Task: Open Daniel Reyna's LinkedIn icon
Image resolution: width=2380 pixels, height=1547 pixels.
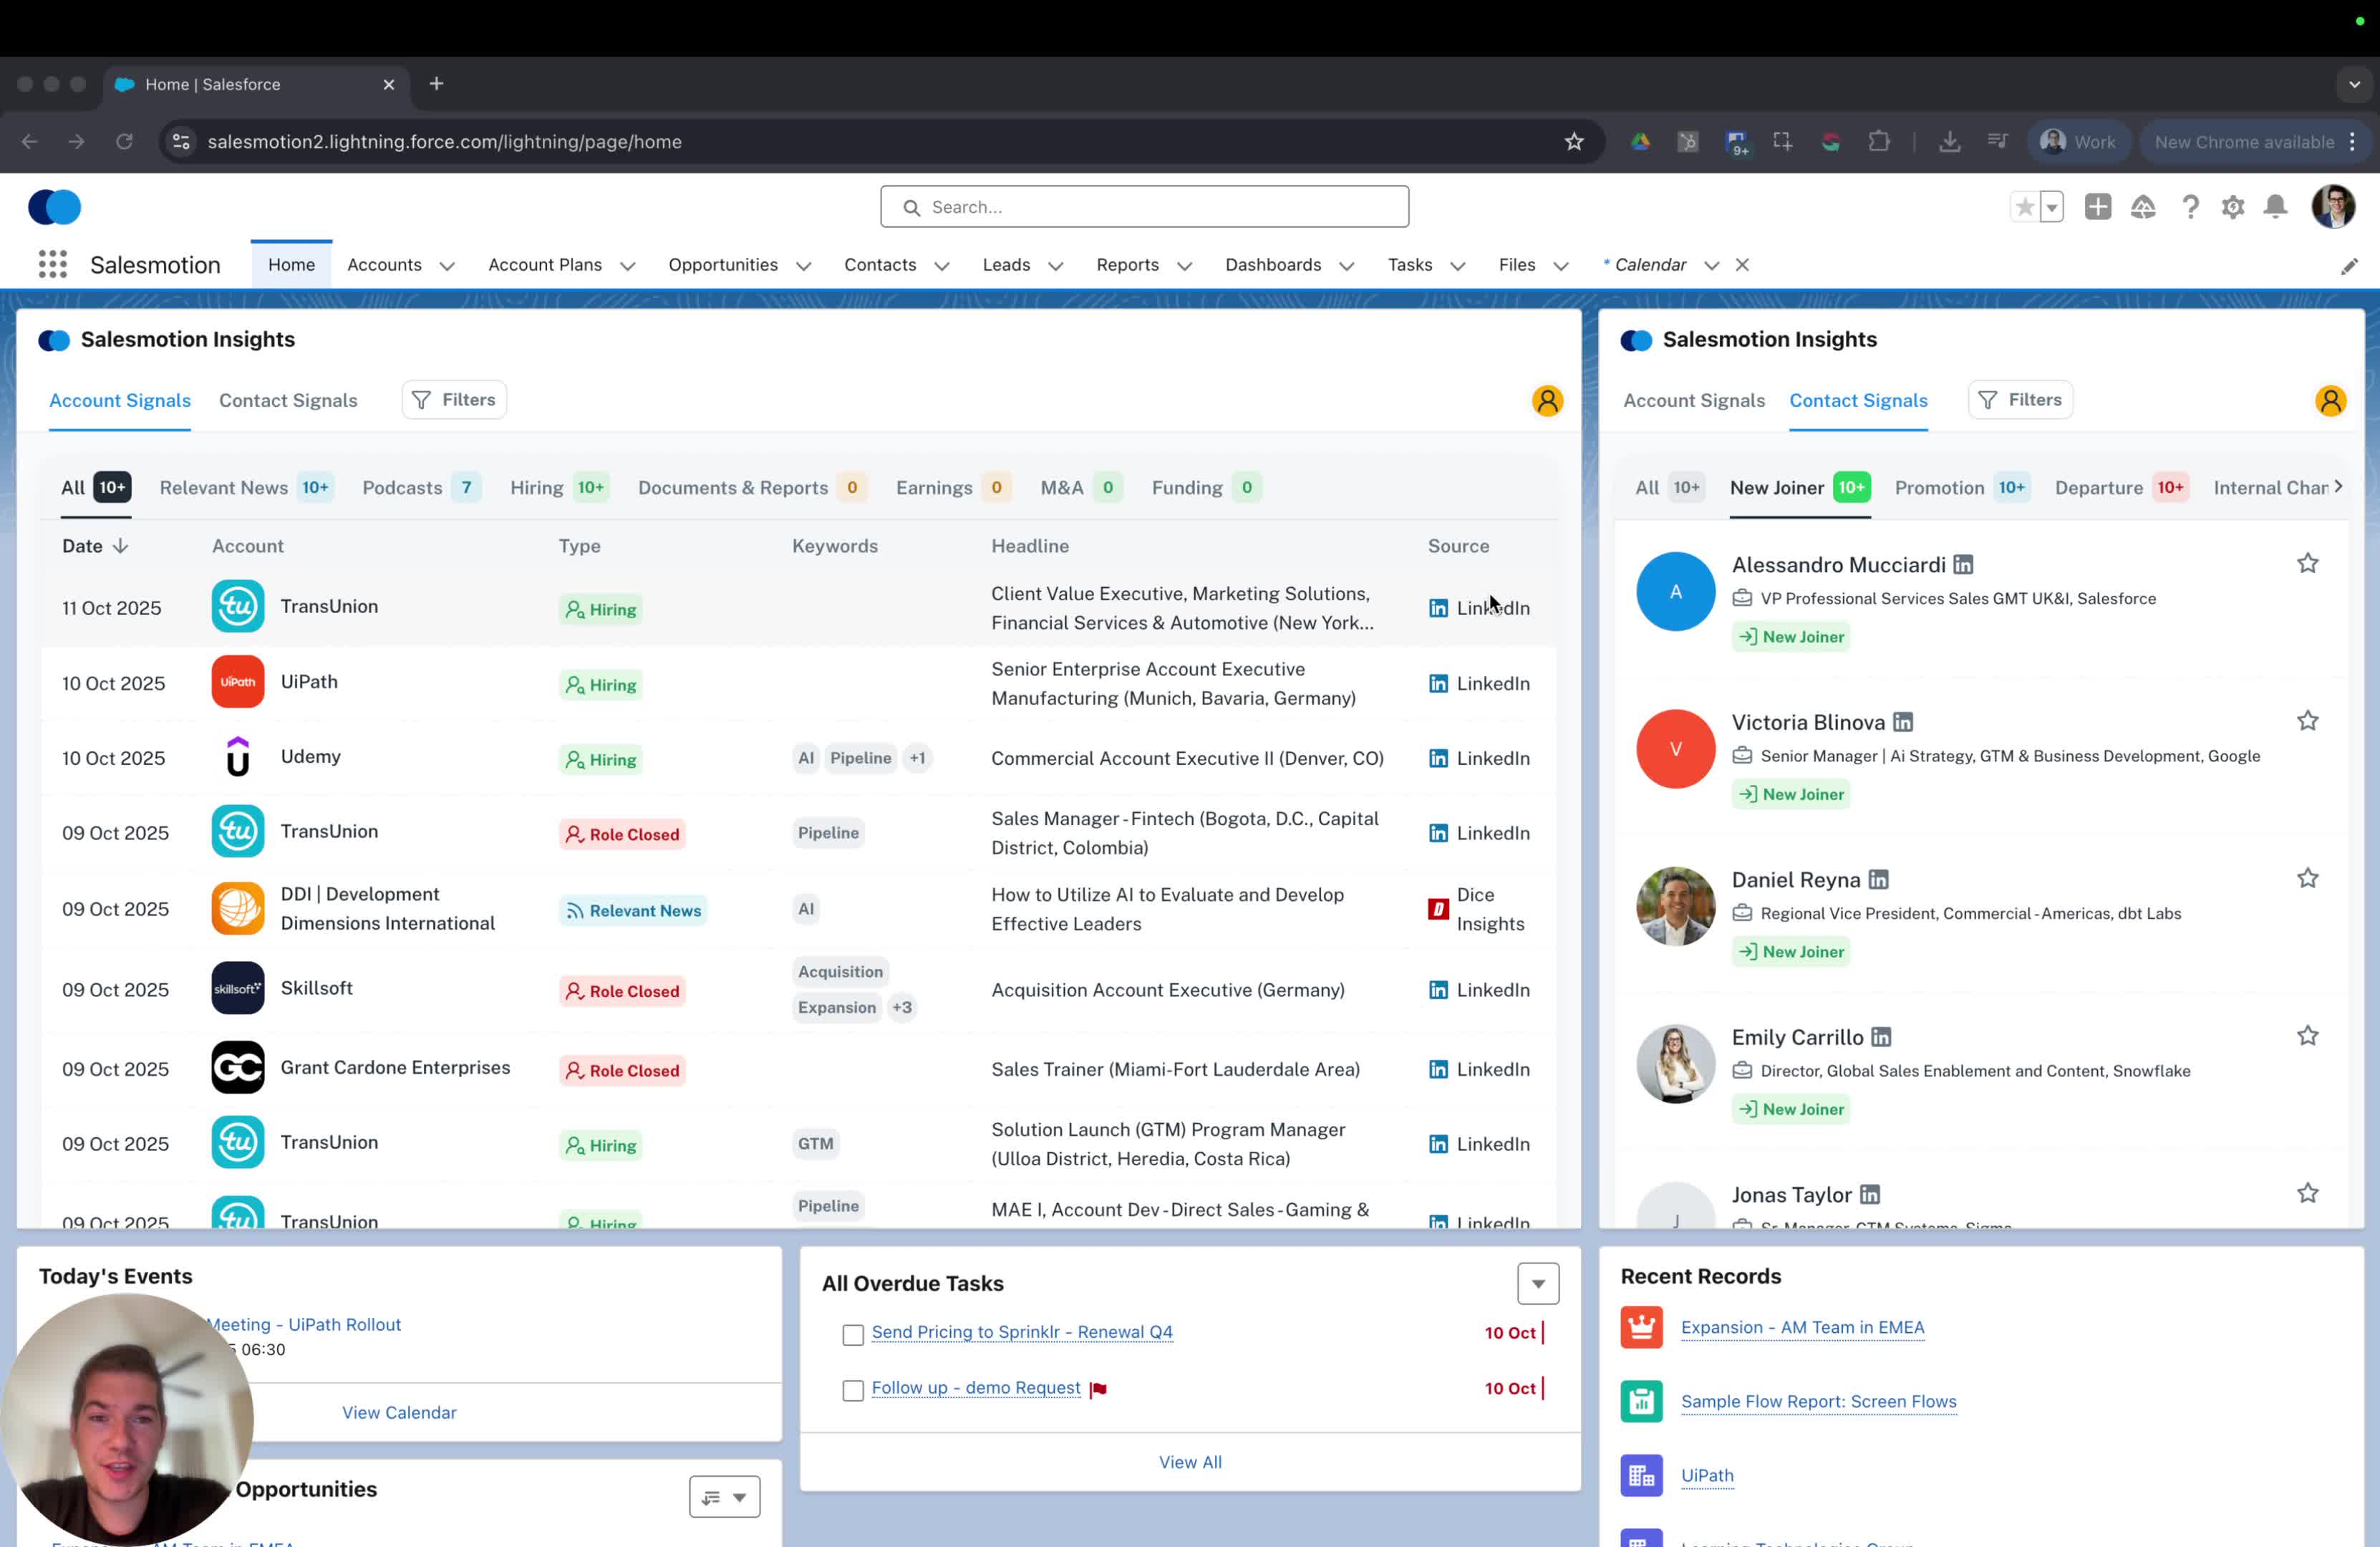Action: (1878, 880)
